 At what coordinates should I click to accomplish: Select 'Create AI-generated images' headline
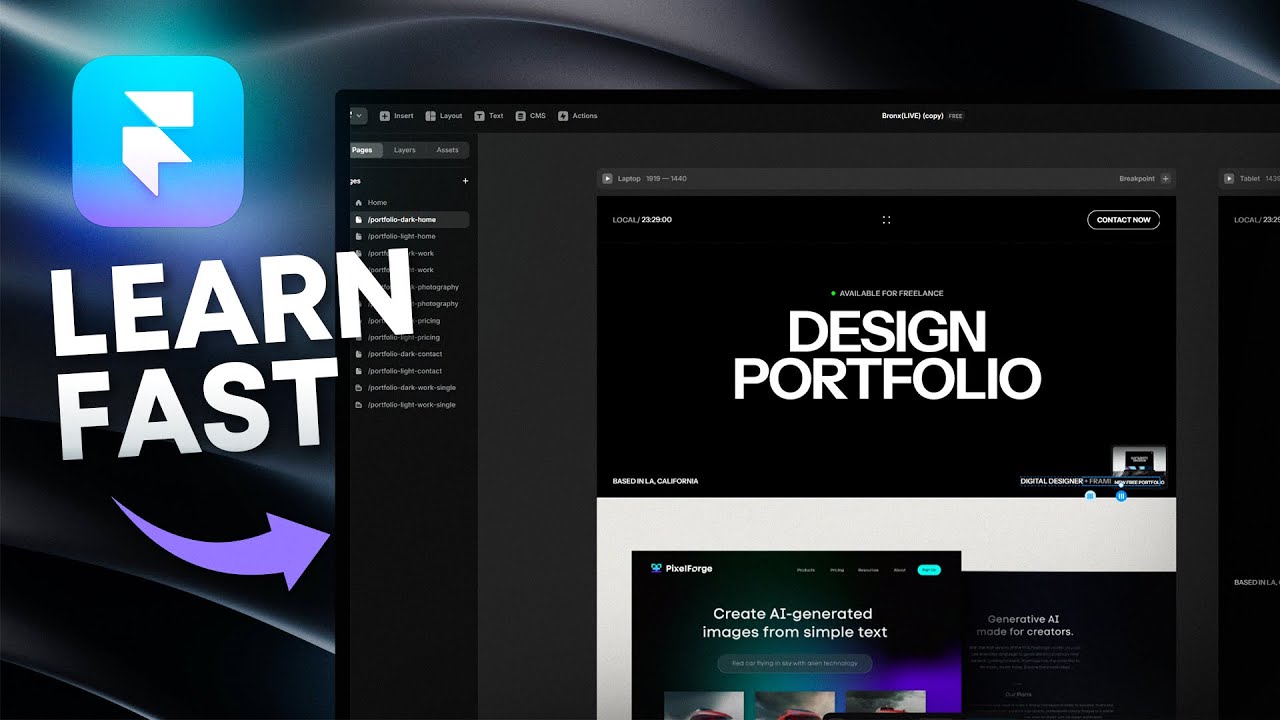coord(795,623)
